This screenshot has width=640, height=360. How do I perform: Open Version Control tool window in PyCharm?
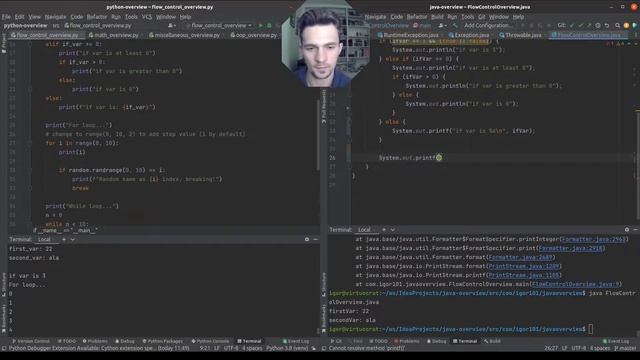tap(31, 341)
